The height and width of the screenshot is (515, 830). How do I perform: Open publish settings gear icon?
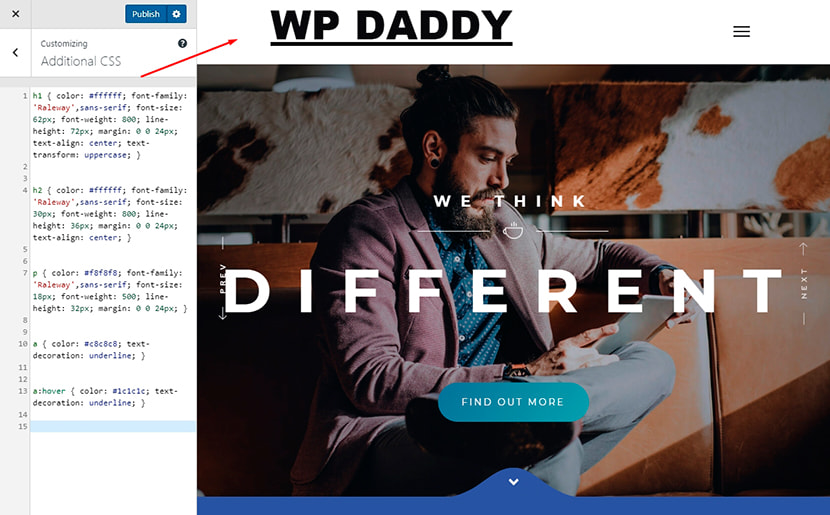(176, 14)
